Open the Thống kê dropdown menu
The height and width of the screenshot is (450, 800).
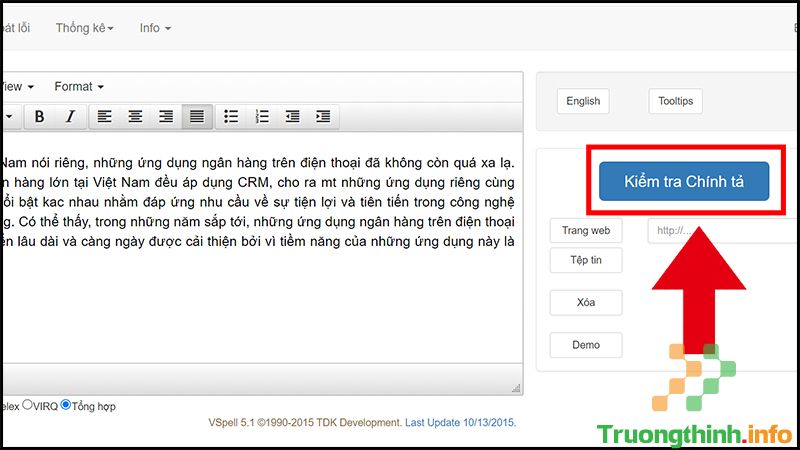click(85, 28)
